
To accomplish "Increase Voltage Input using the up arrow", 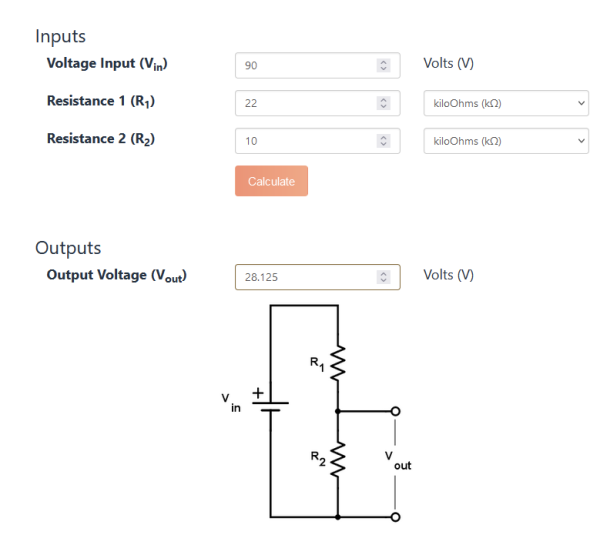I will 383,62.
